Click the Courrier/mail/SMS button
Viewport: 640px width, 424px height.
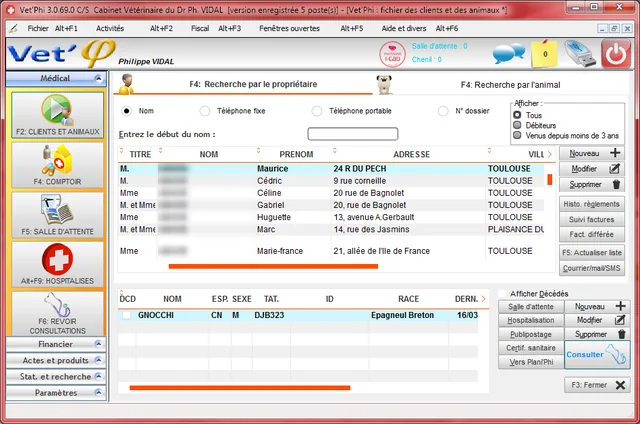[591, 268]
